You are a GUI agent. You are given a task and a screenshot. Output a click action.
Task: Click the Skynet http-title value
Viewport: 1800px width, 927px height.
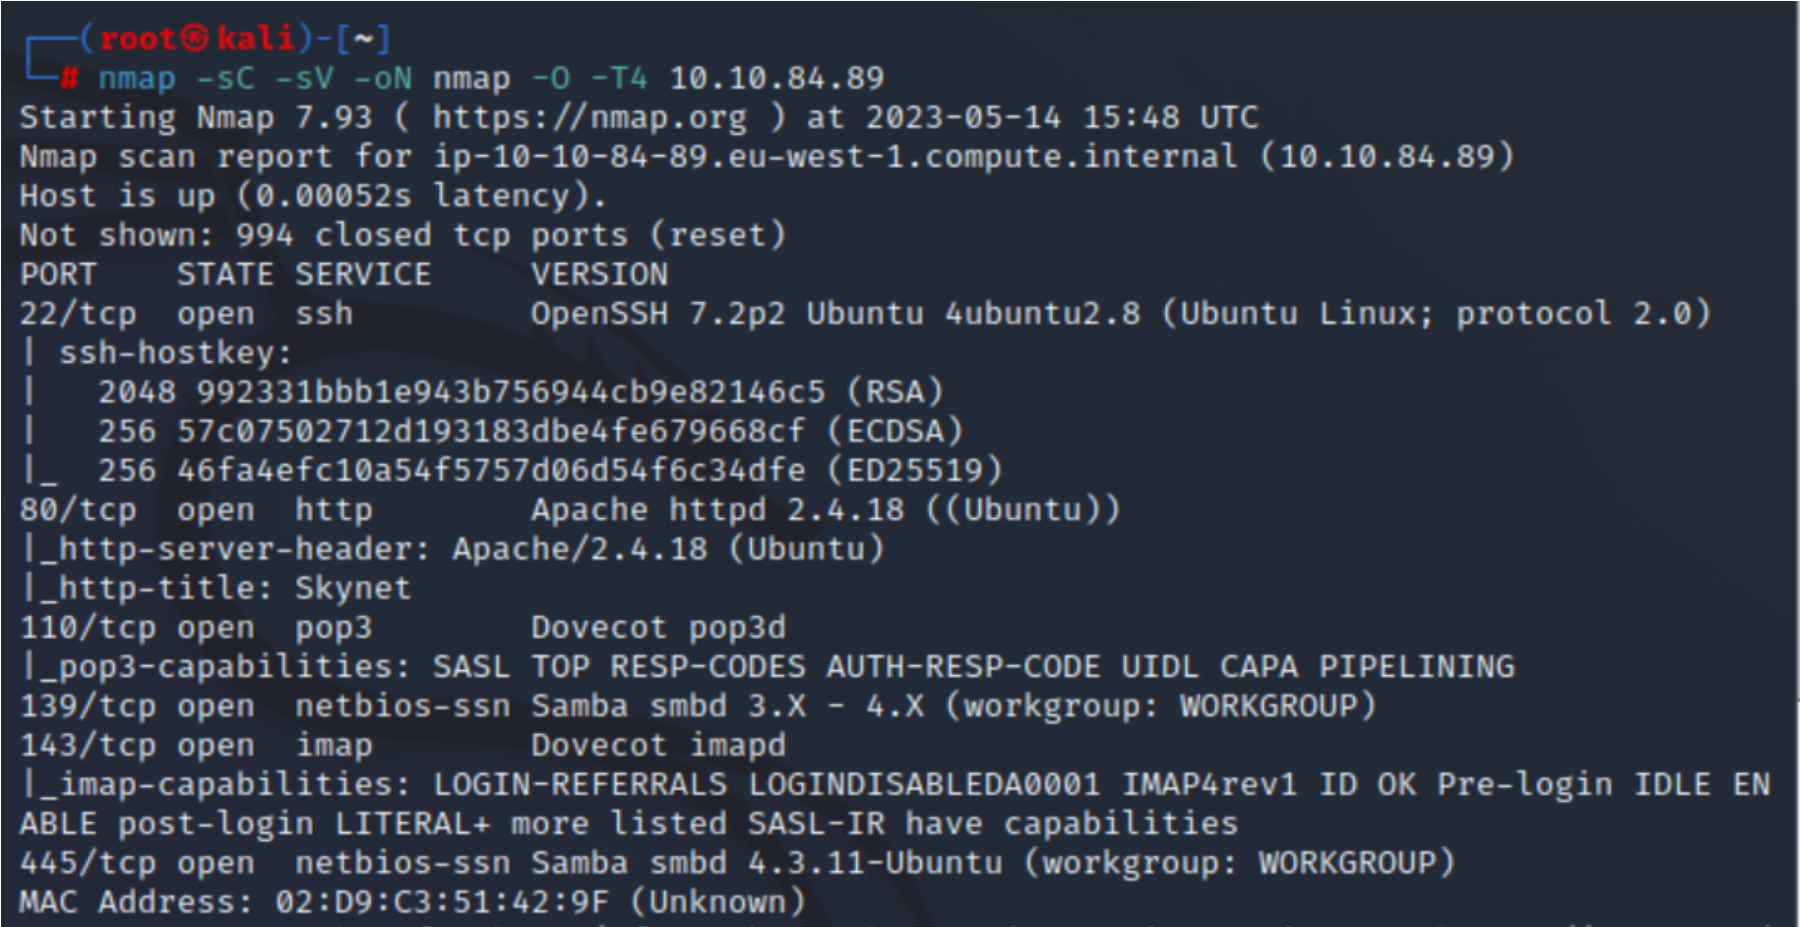352,588
